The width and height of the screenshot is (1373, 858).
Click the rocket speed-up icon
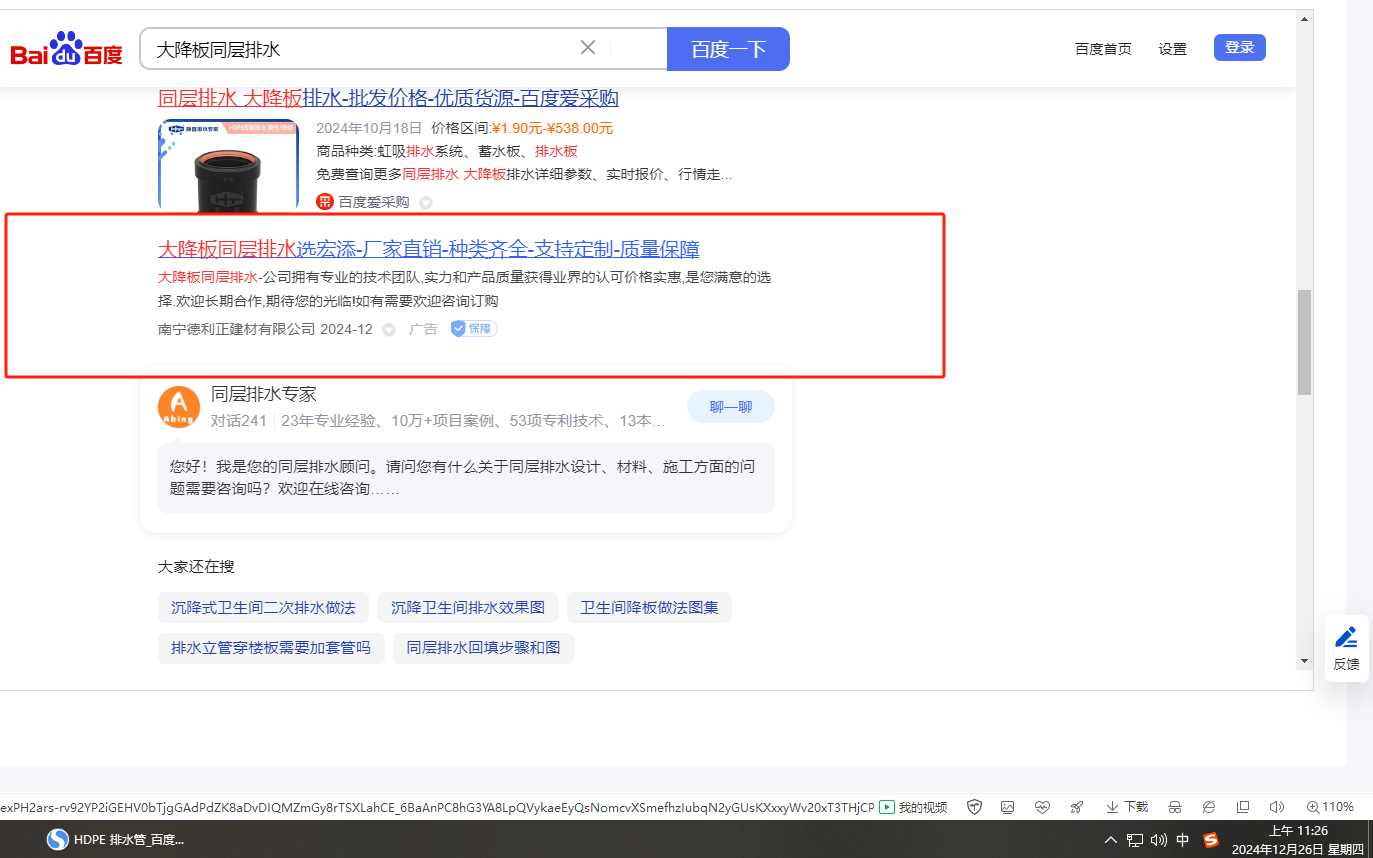click(1076, 807)
